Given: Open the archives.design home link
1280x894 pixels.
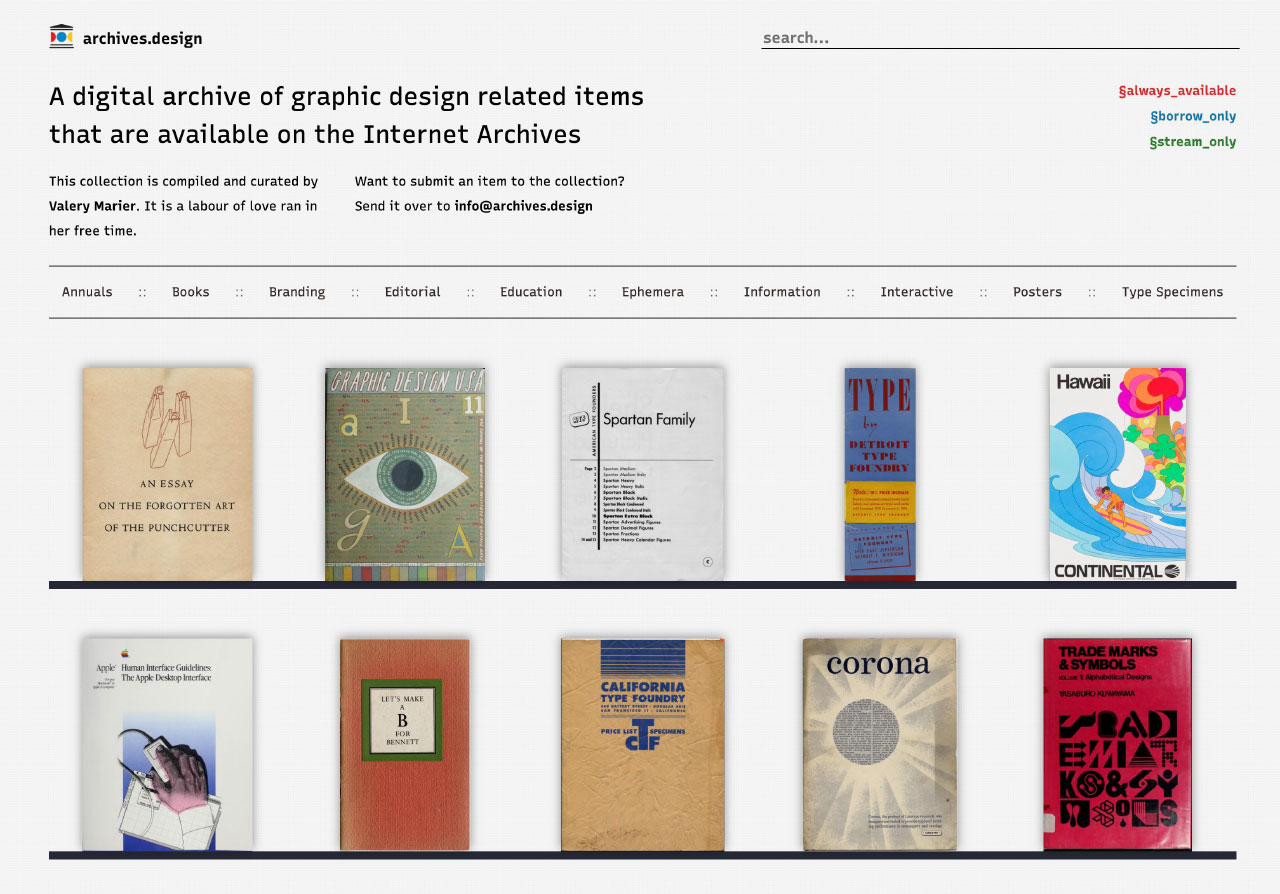Looking at the screenshot, I should click(x=143, y=39).
